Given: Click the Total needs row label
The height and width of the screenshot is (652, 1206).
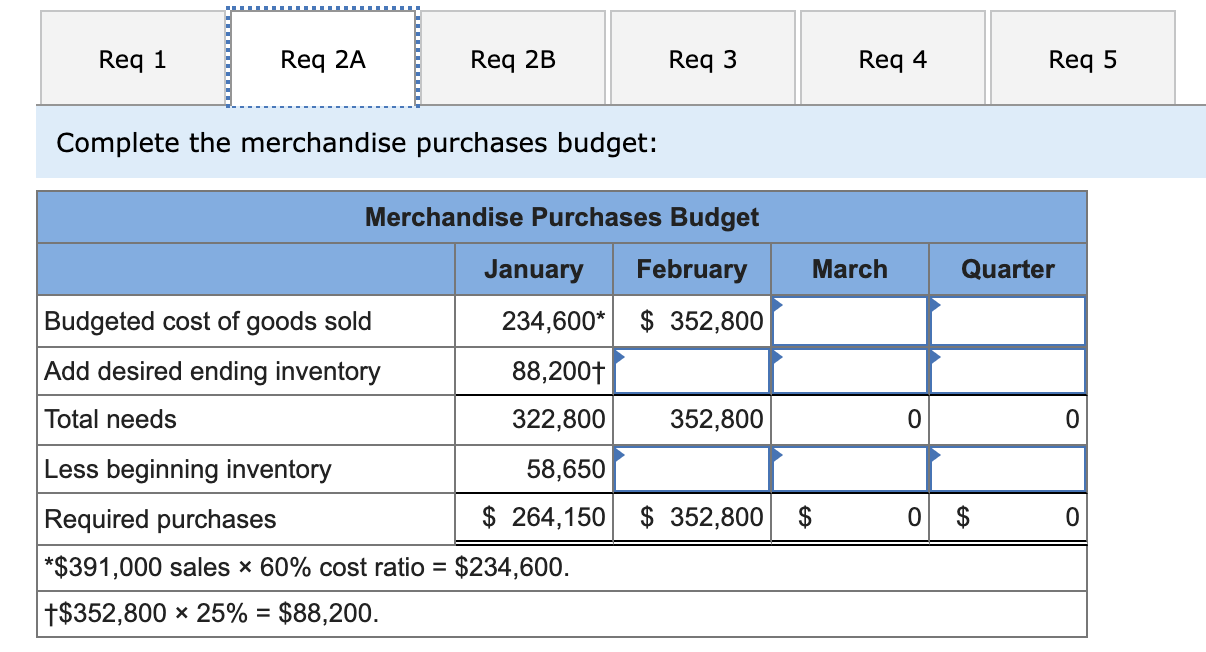Looking at the screenshot, I should [x=111, y=419].
